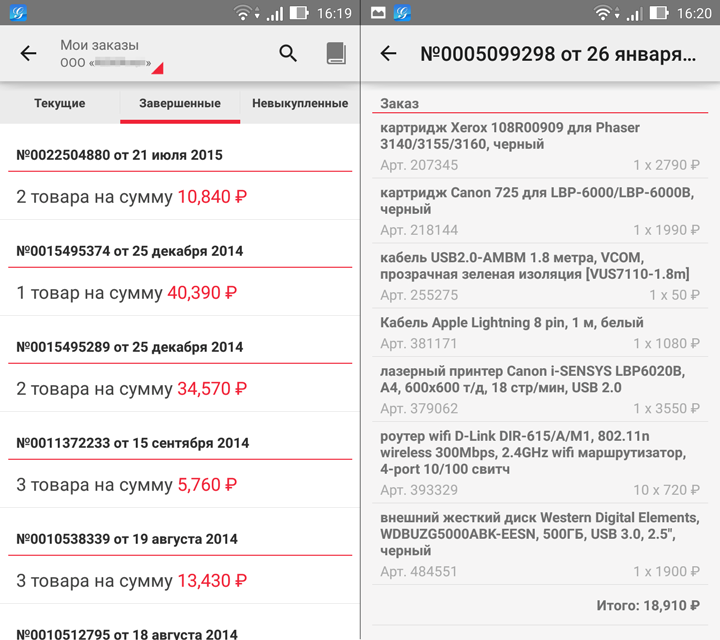Tap the 1 x 1080 ₽ price
The width and height of the screenshot is (720, 640).
tap(667, 343)
